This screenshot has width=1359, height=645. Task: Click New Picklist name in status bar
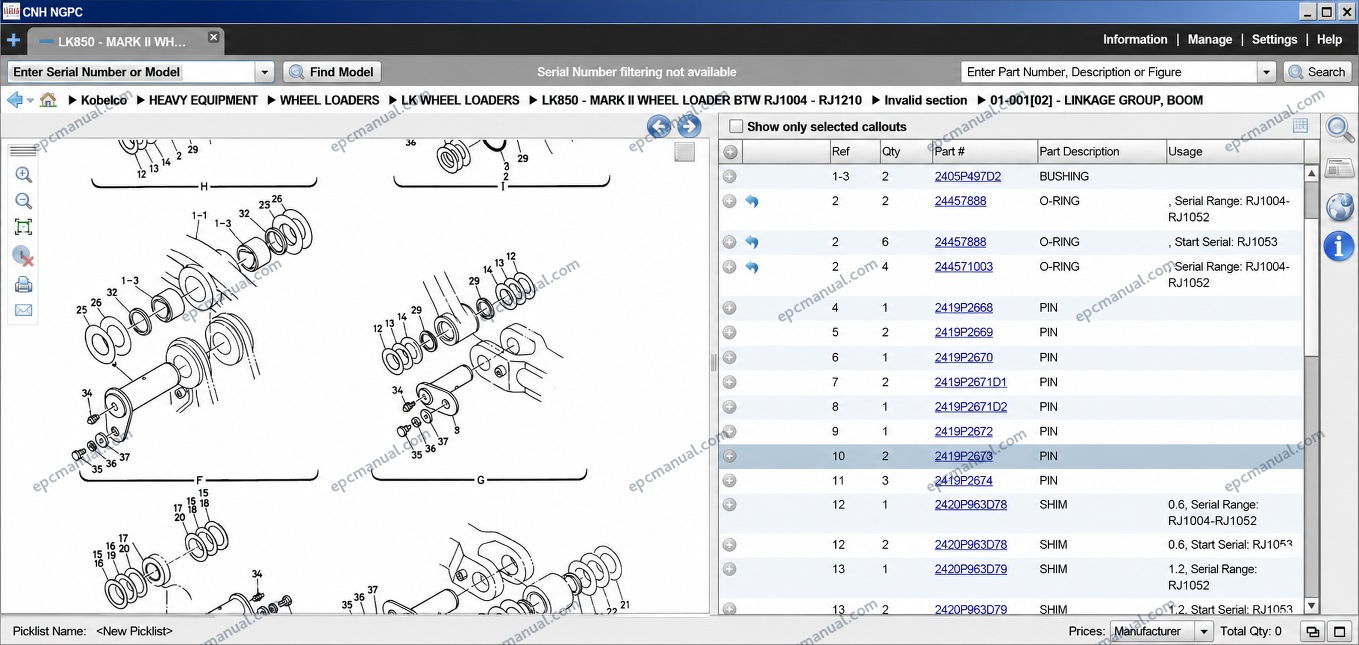pyautogui.click(x=134, y=631)
